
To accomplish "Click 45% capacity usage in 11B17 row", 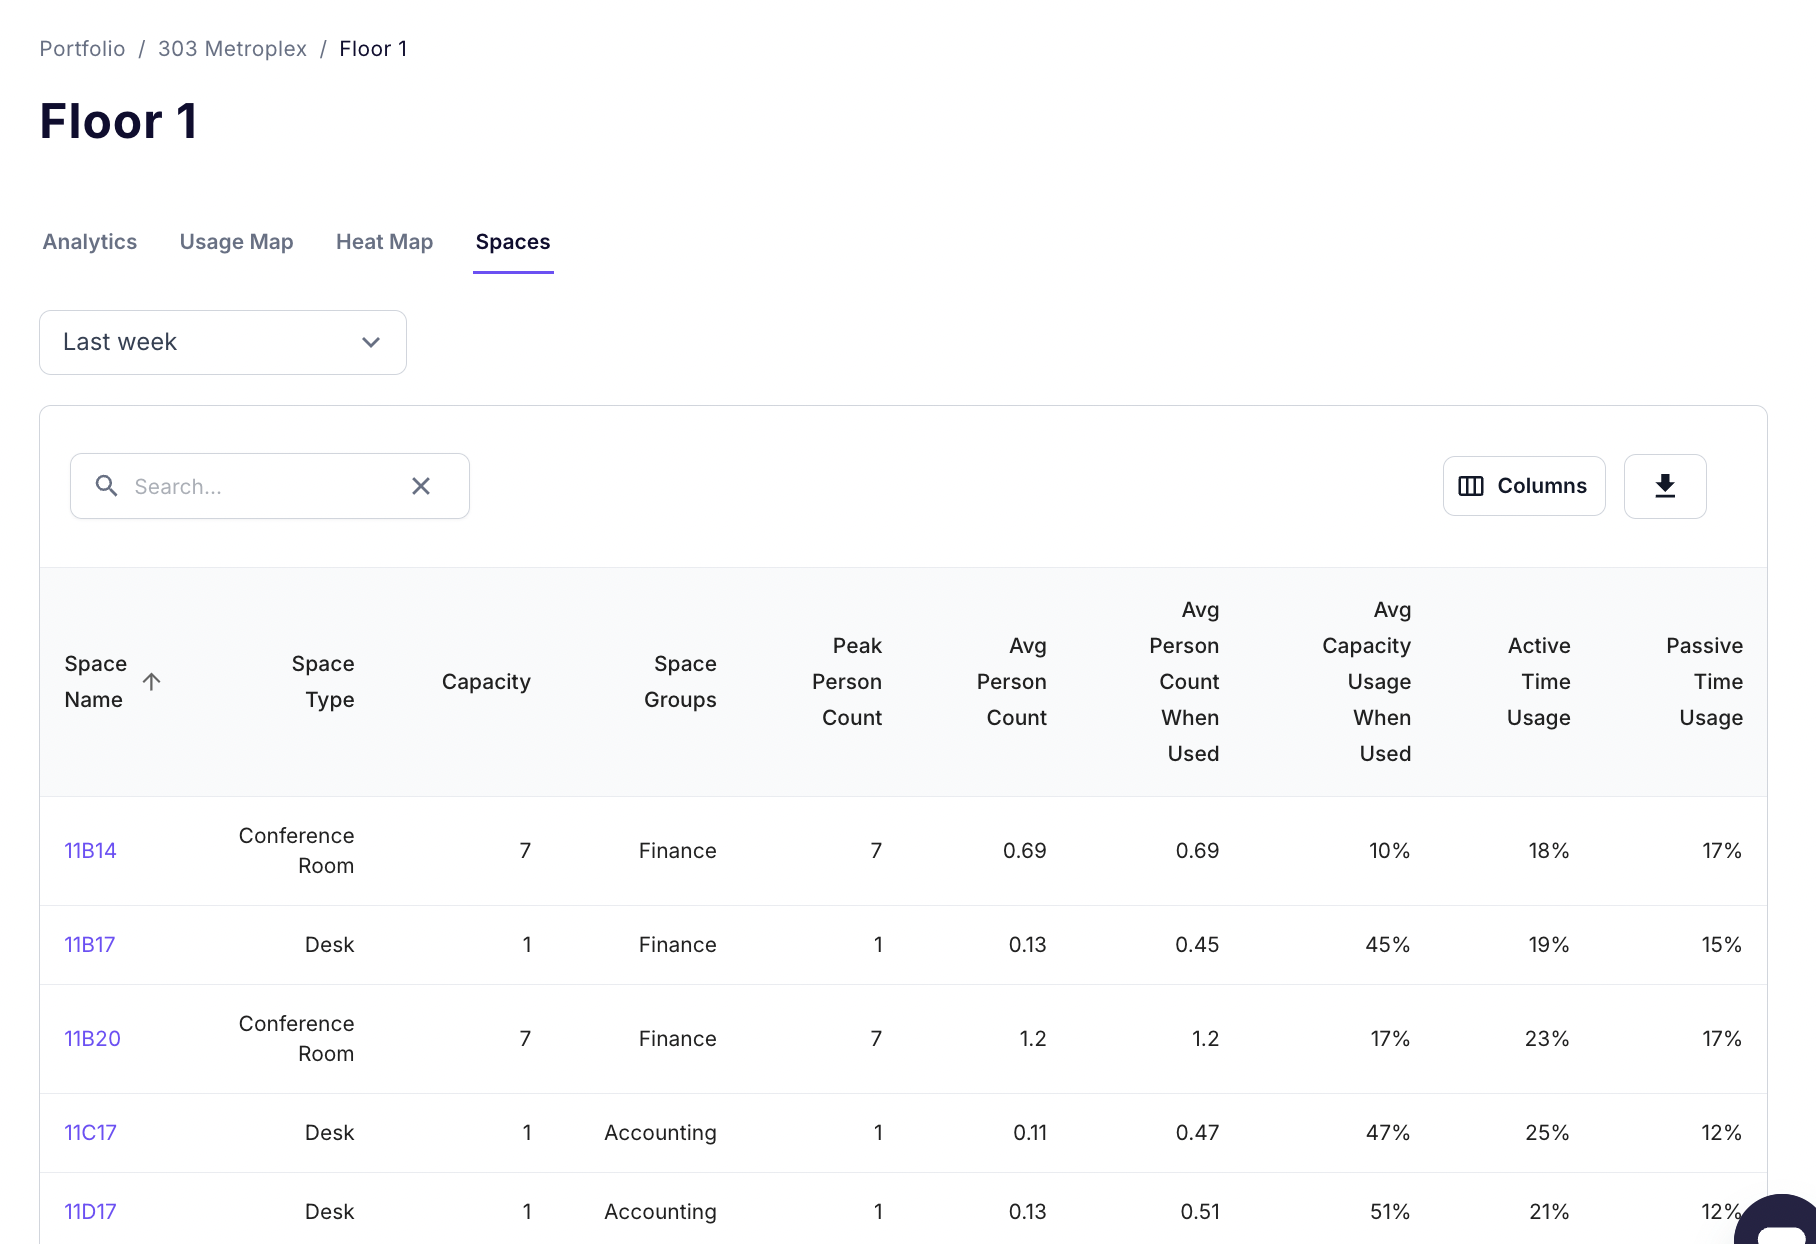I will [1388, 945].
